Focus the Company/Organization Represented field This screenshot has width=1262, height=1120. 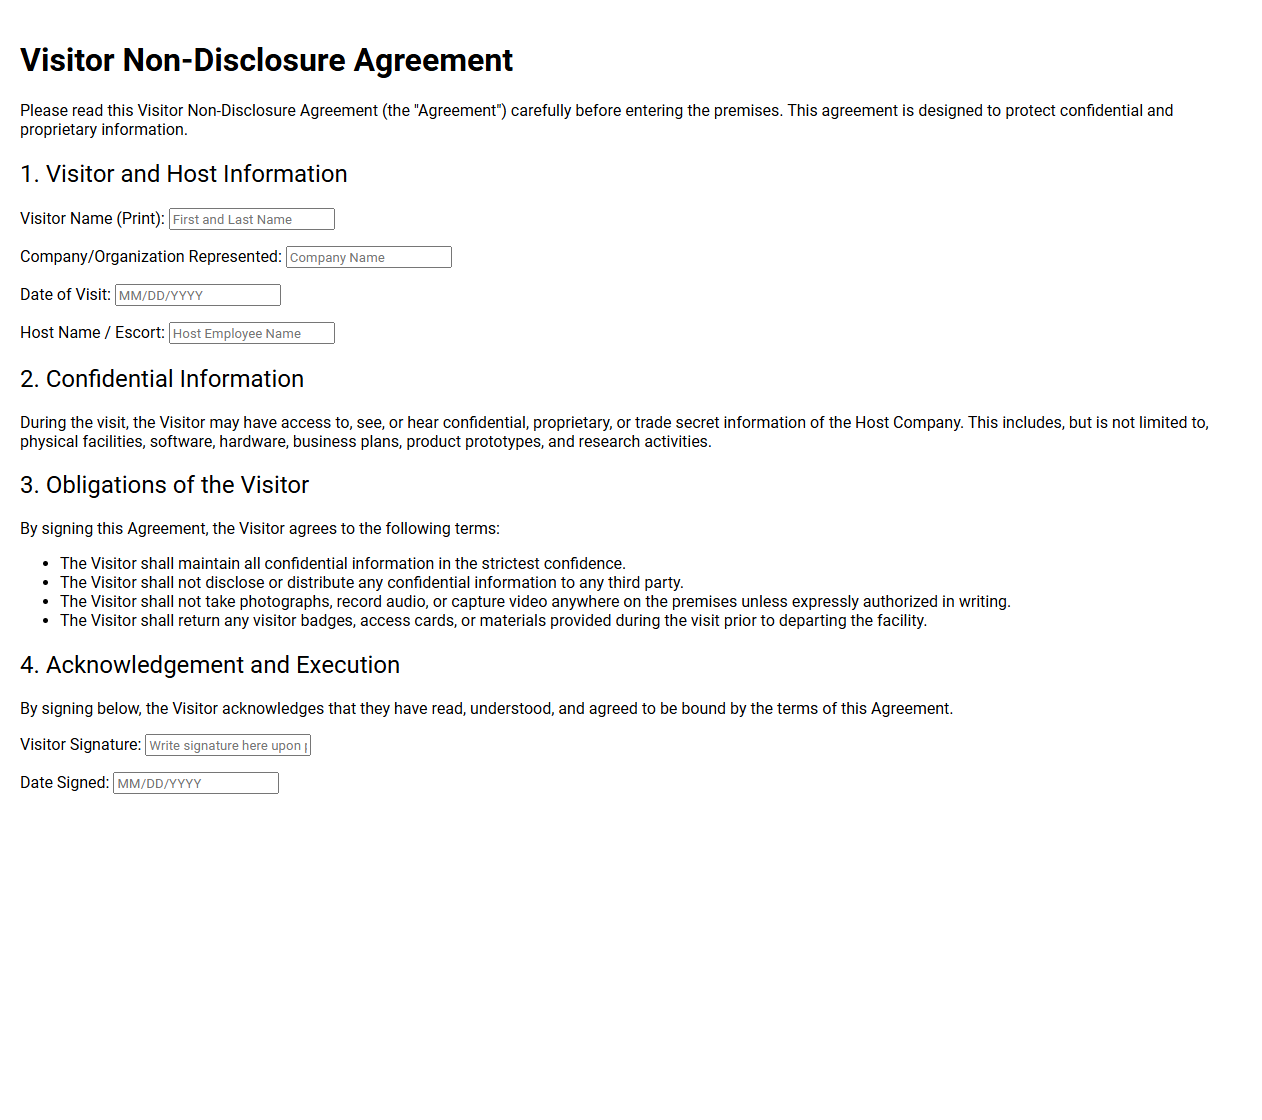pyautogui.click(x=369, y=257)
